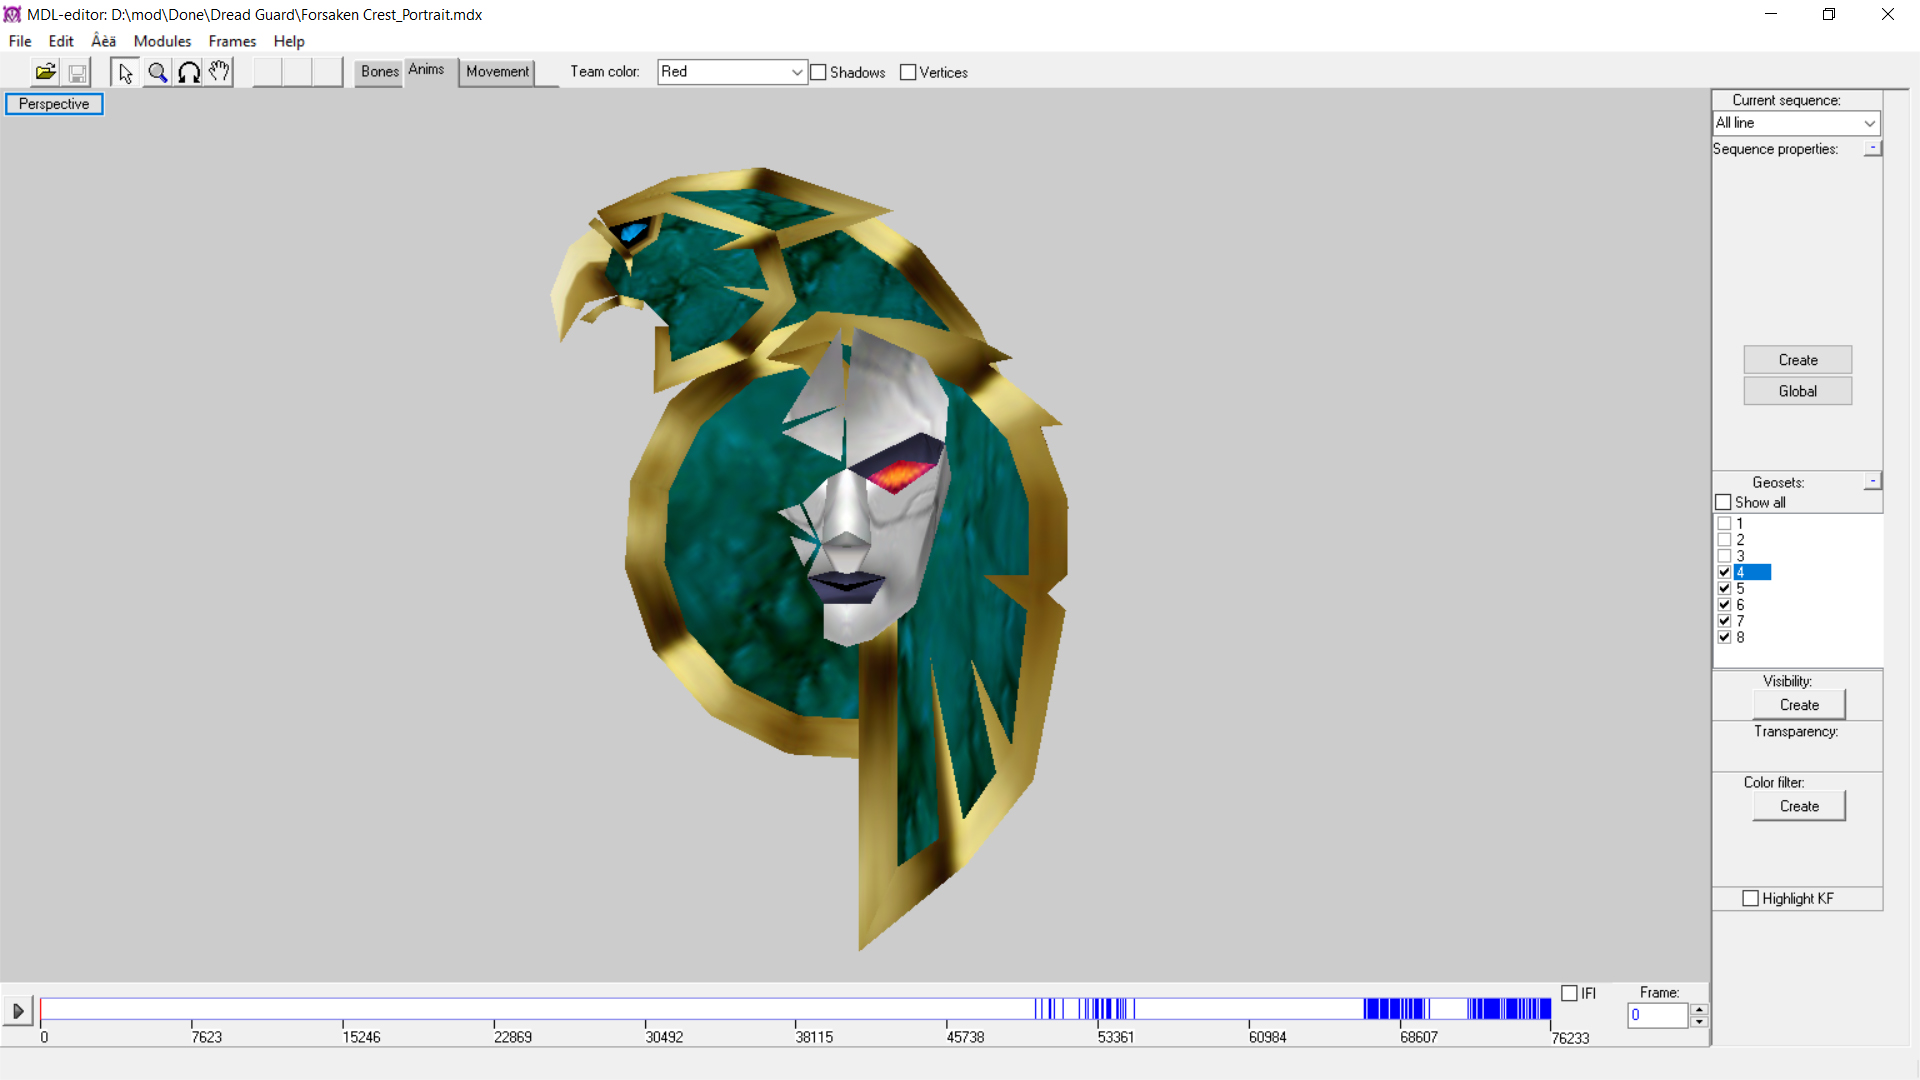Switch to the Bones tab
Screen dimensions: 1920x1080
379,72
